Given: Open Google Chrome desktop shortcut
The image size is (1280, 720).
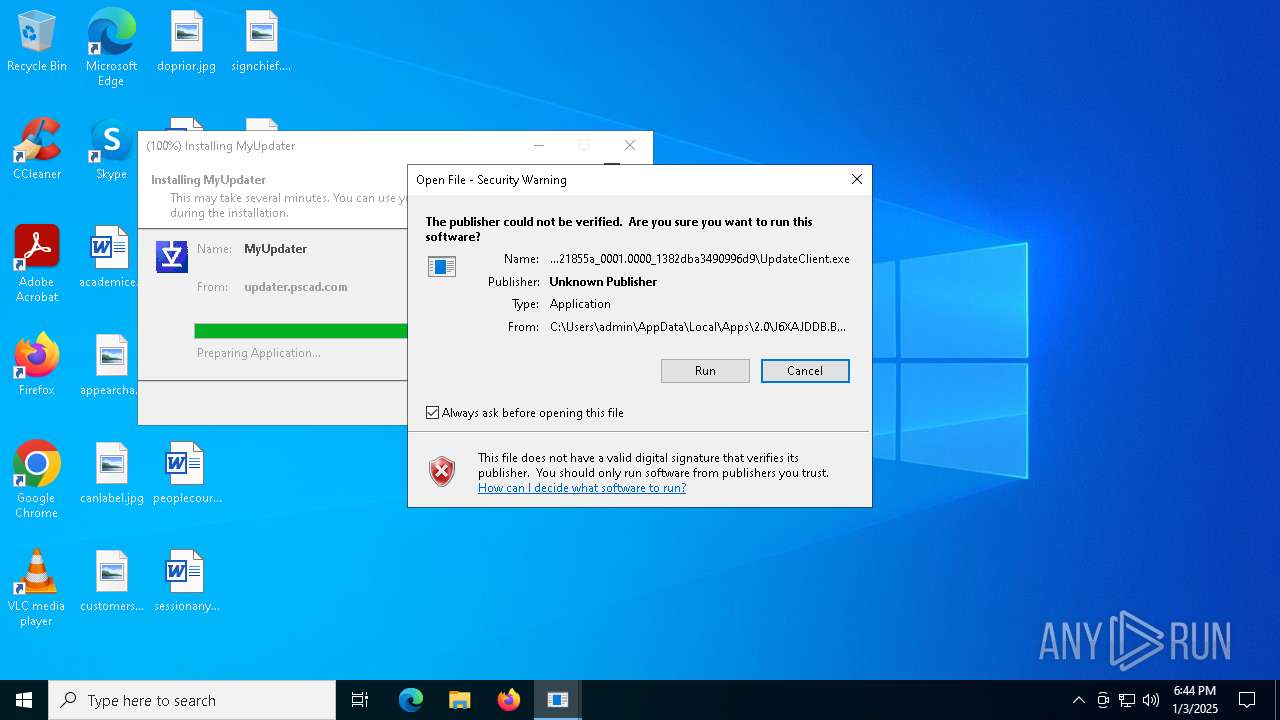Looking at the screenshot, I should pyautogui.click(x=37, y=480).
